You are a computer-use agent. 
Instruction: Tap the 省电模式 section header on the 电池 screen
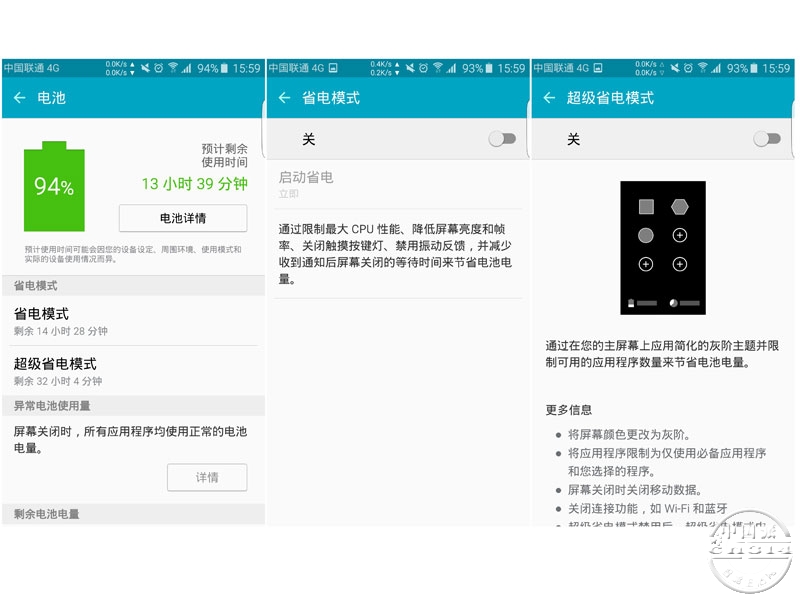[x=134, y=286]
